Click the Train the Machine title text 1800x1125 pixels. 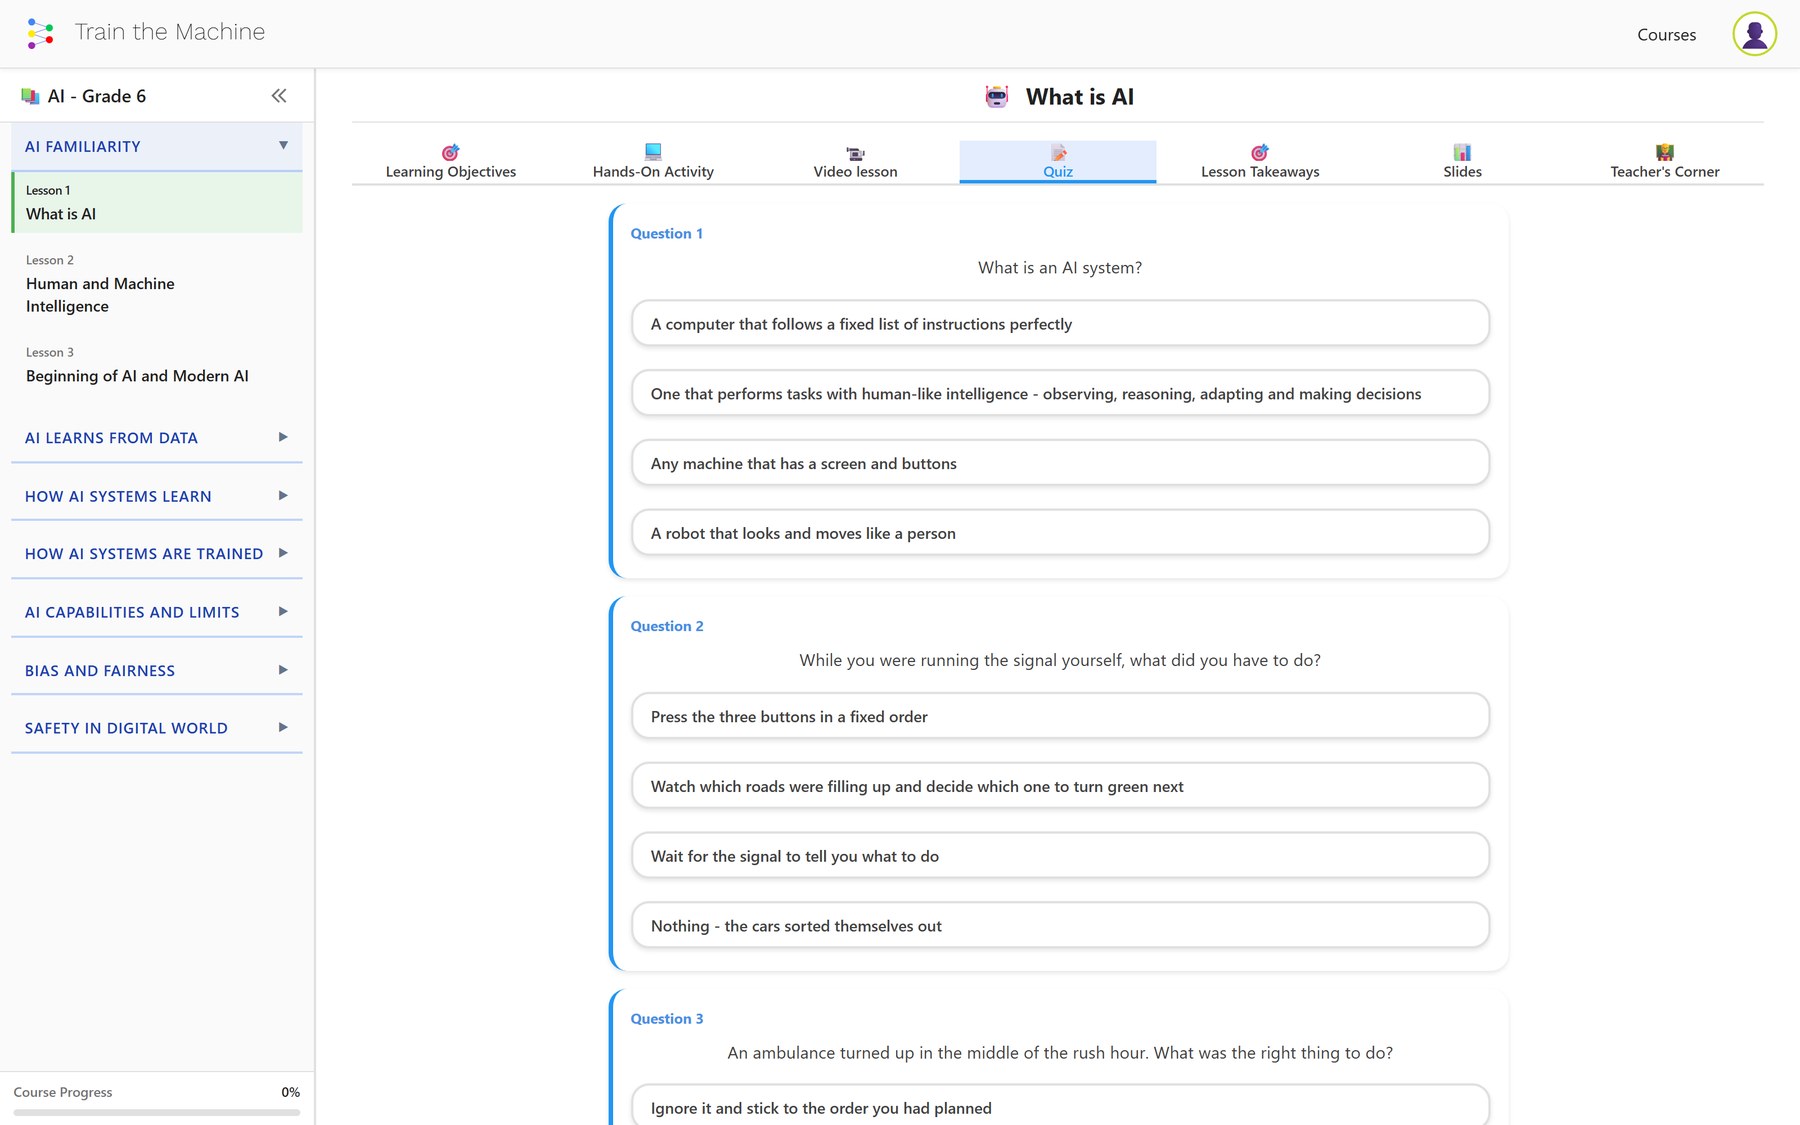pos(170,32)
